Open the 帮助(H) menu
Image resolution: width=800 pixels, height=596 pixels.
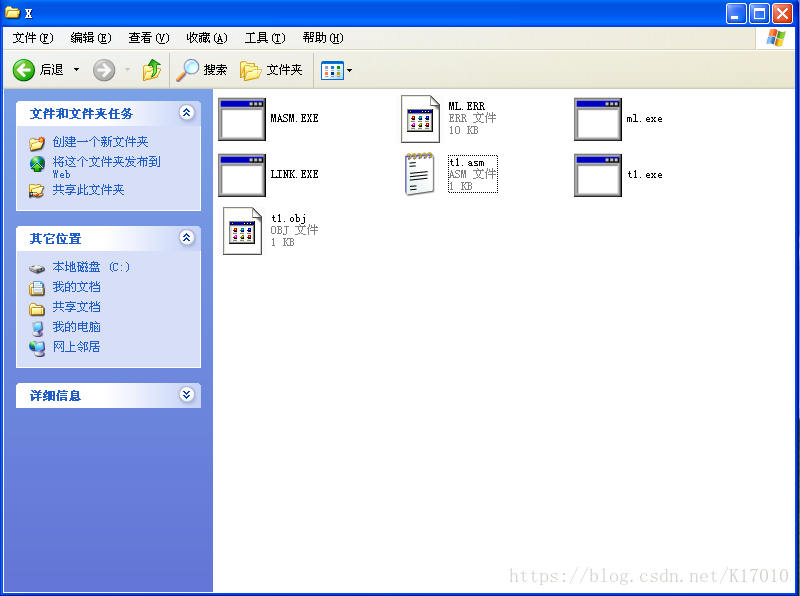pyautogui.click(x=323, y=38)
